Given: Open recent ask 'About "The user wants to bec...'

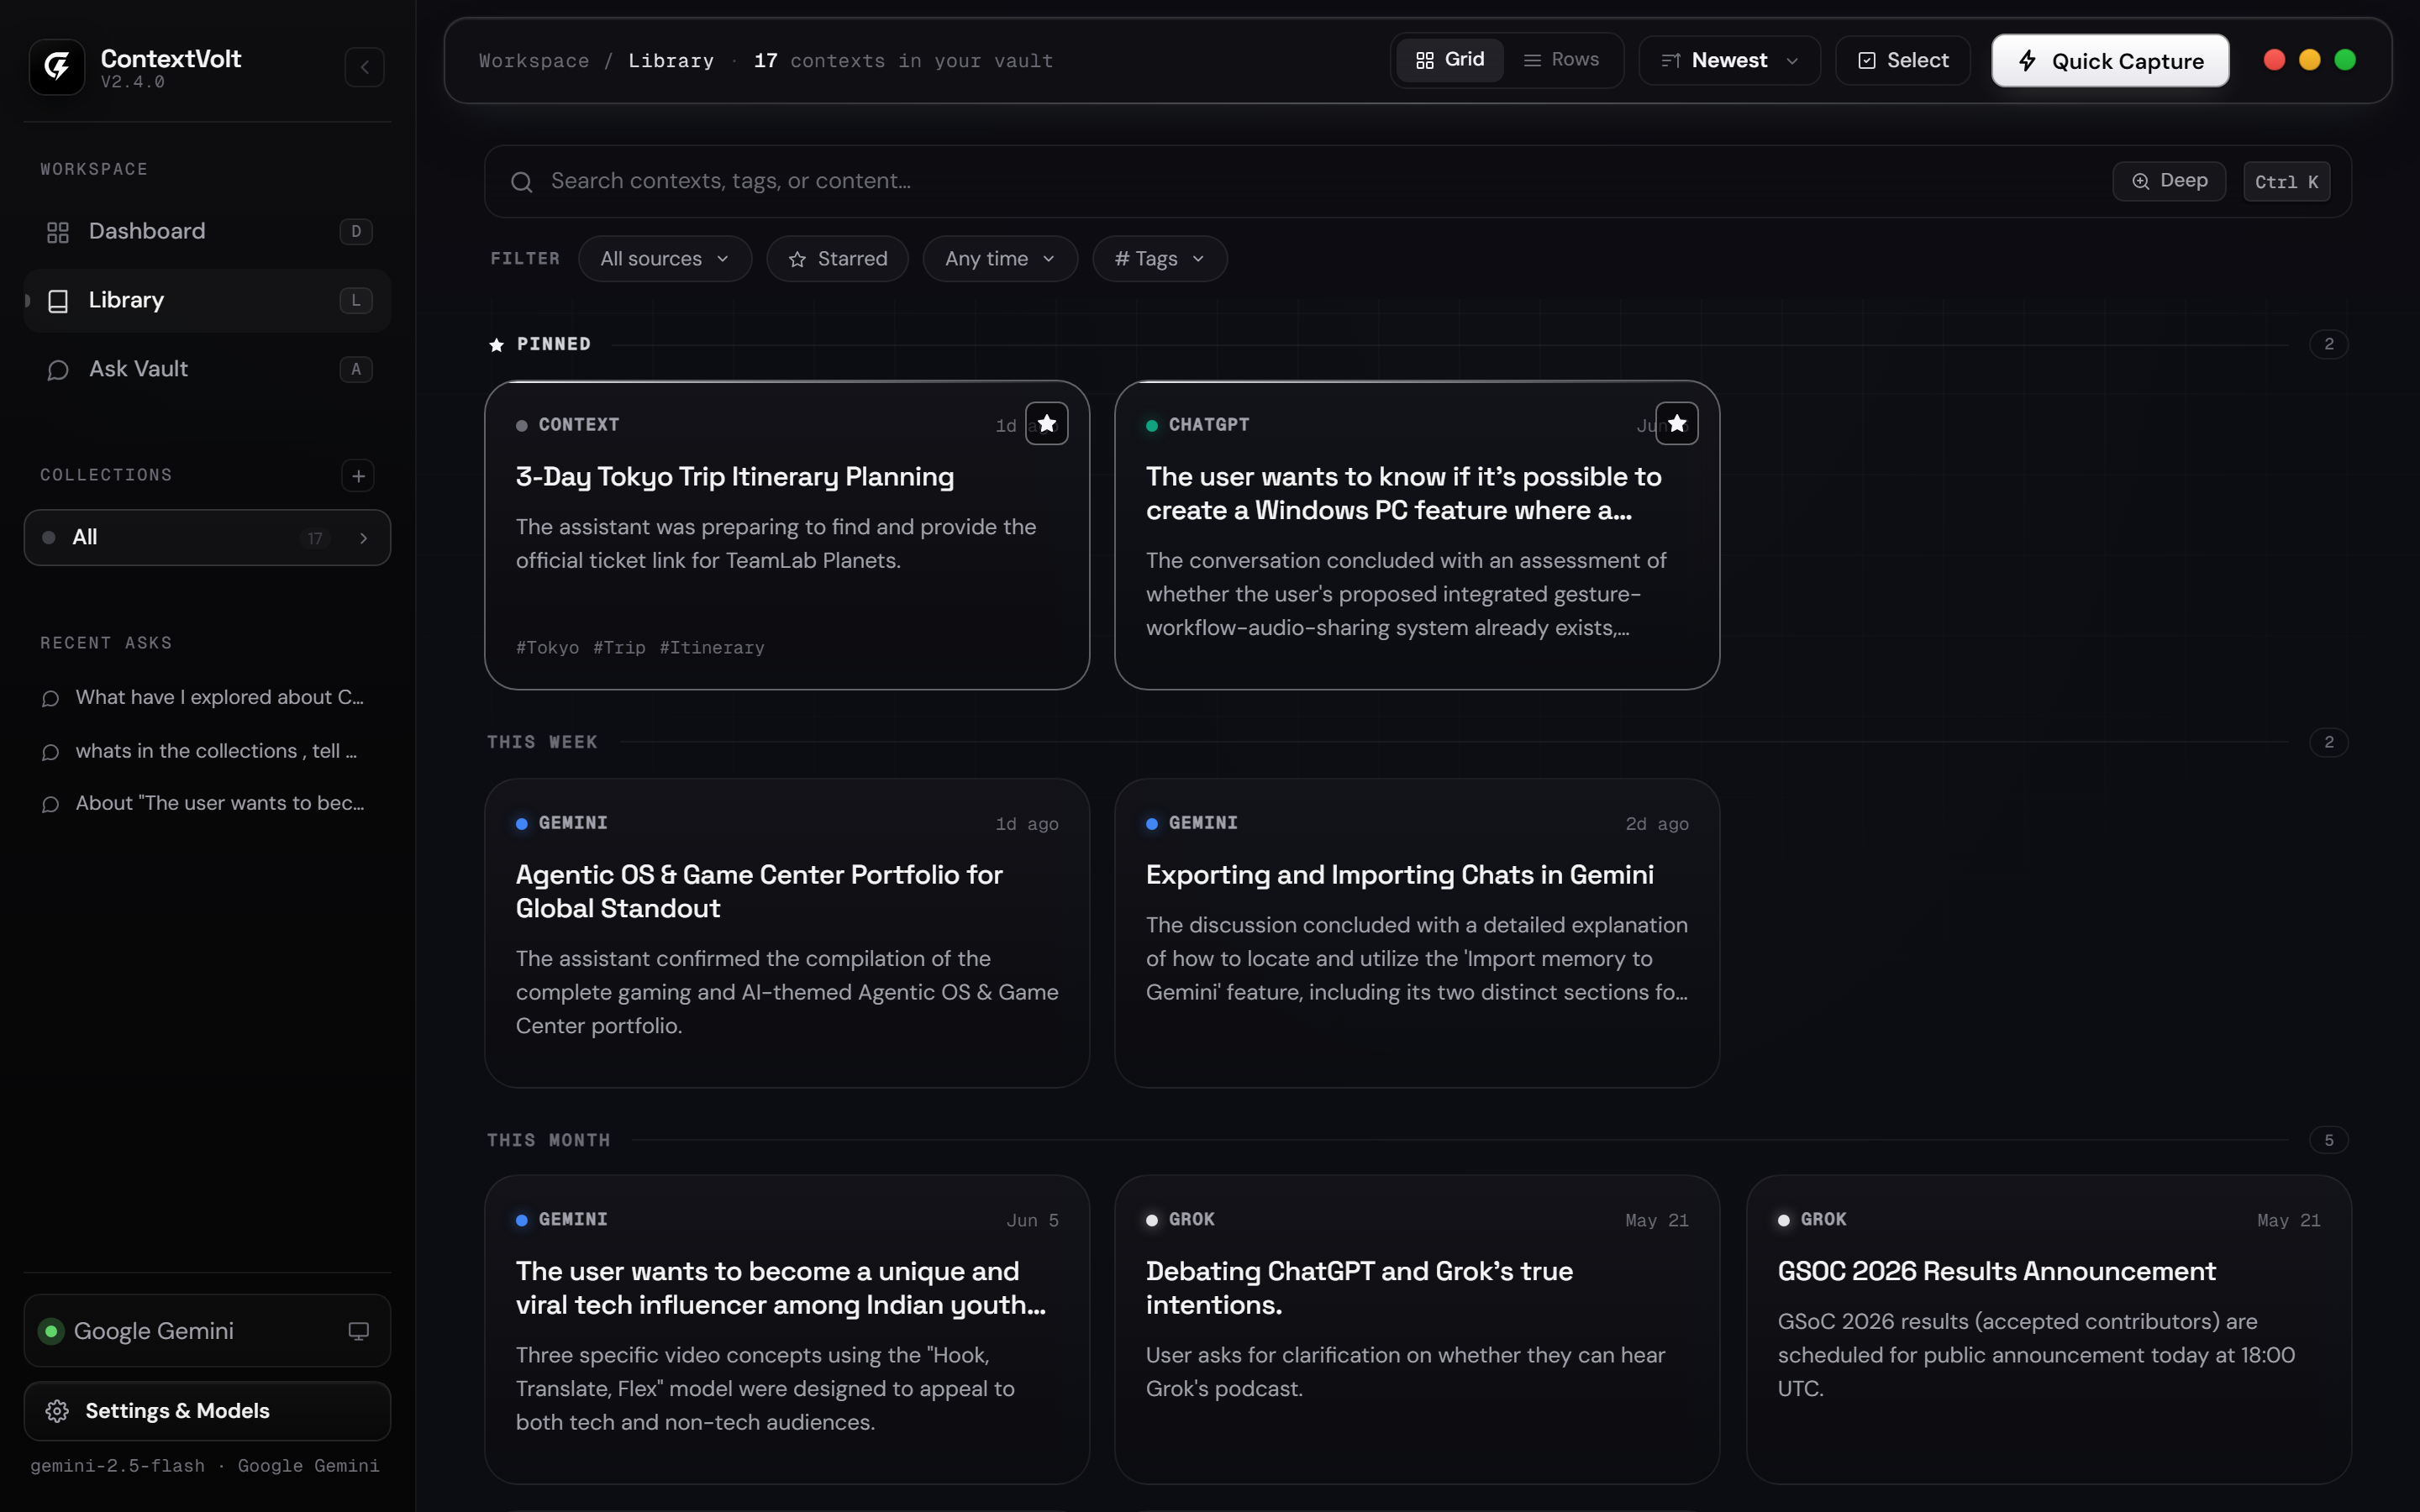Looking at the screenshot, I should [207, 804].
